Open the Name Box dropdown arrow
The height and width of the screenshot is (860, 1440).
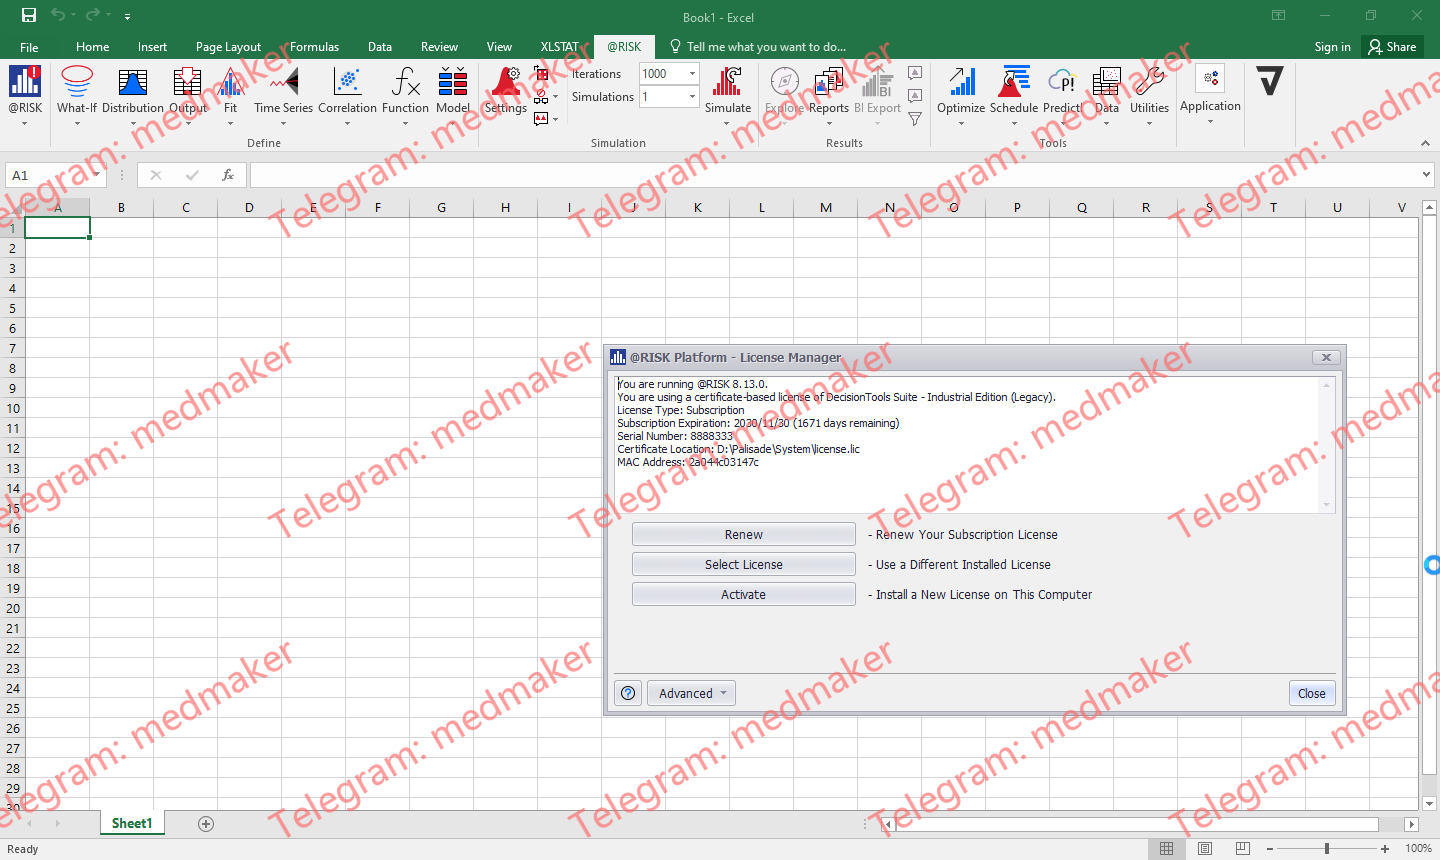(97, 175)
